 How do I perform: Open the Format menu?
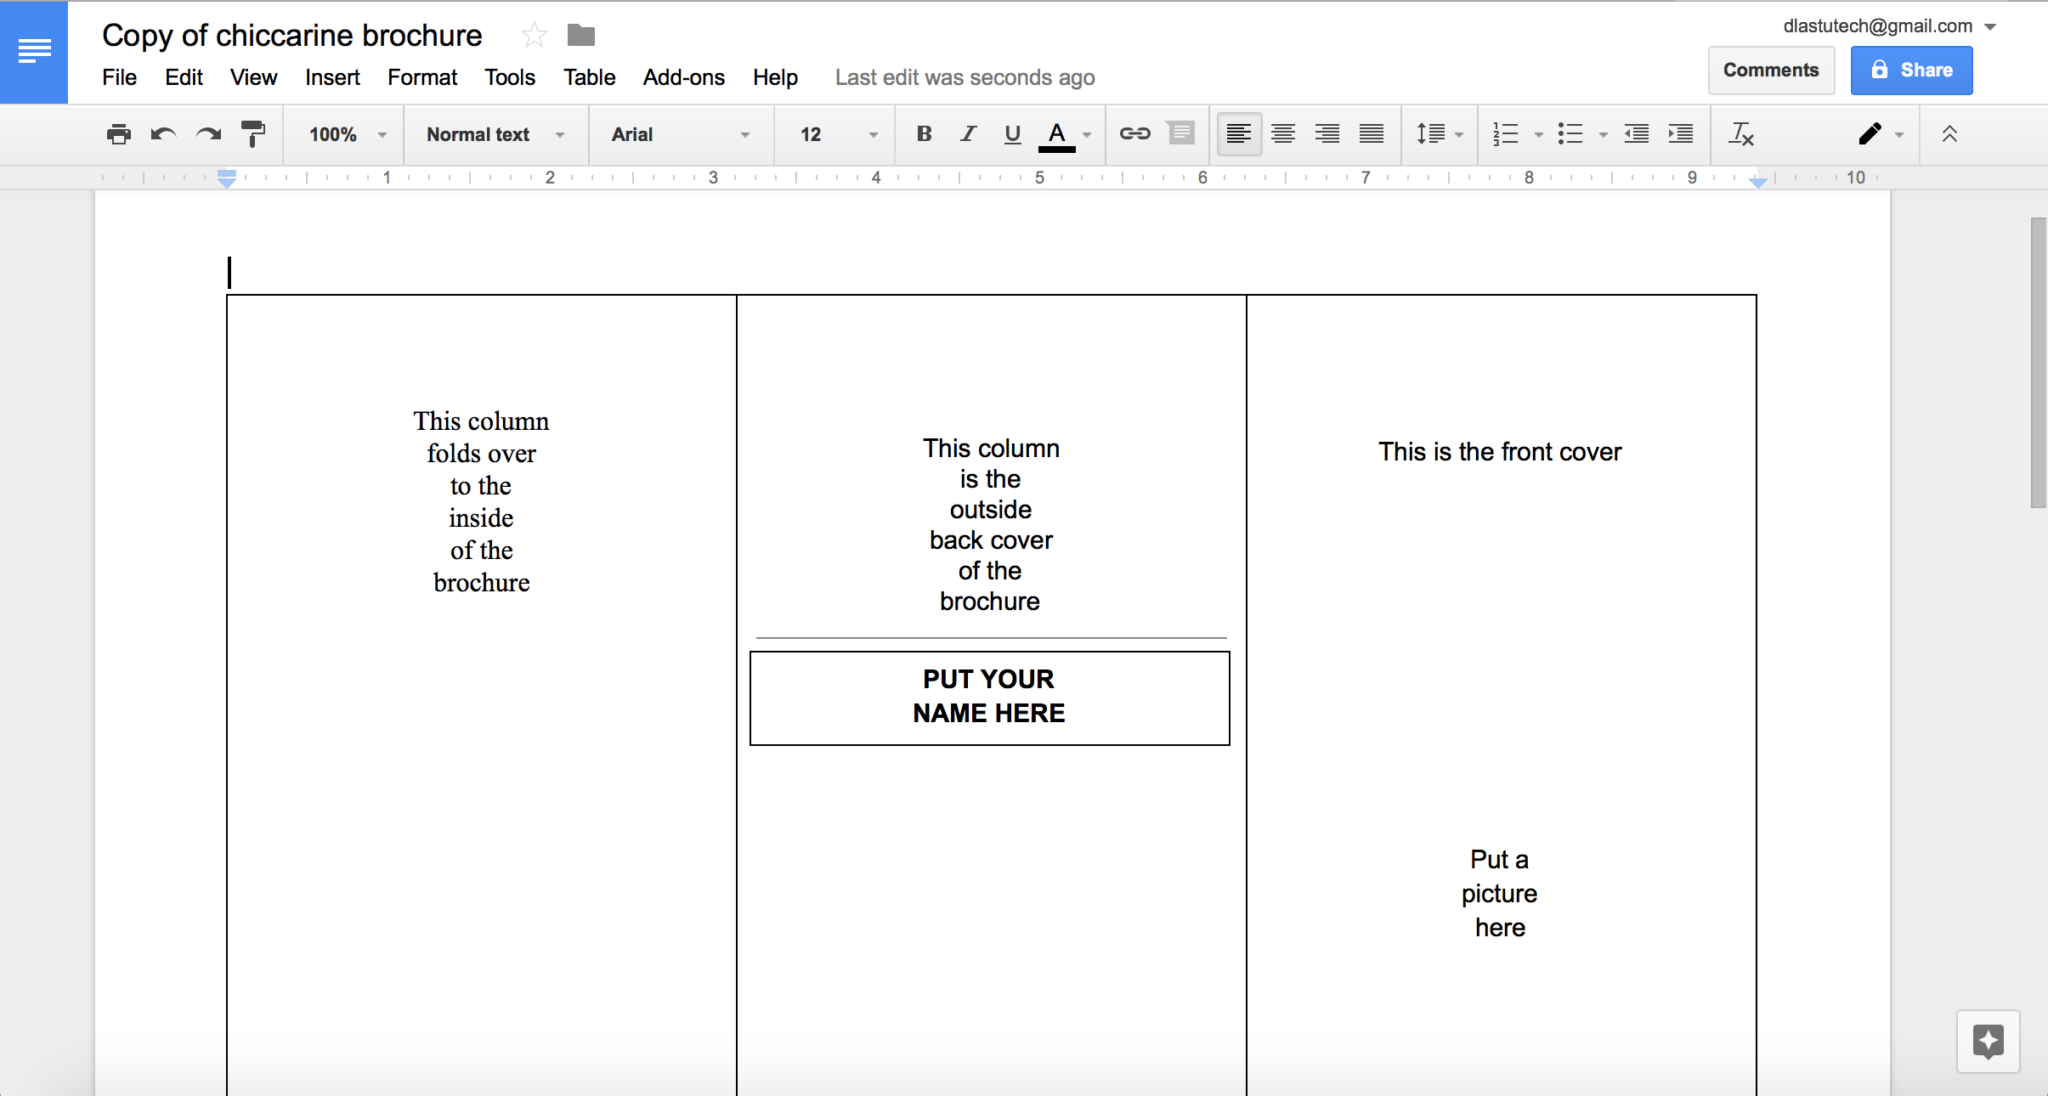click(x=423, y=76)
